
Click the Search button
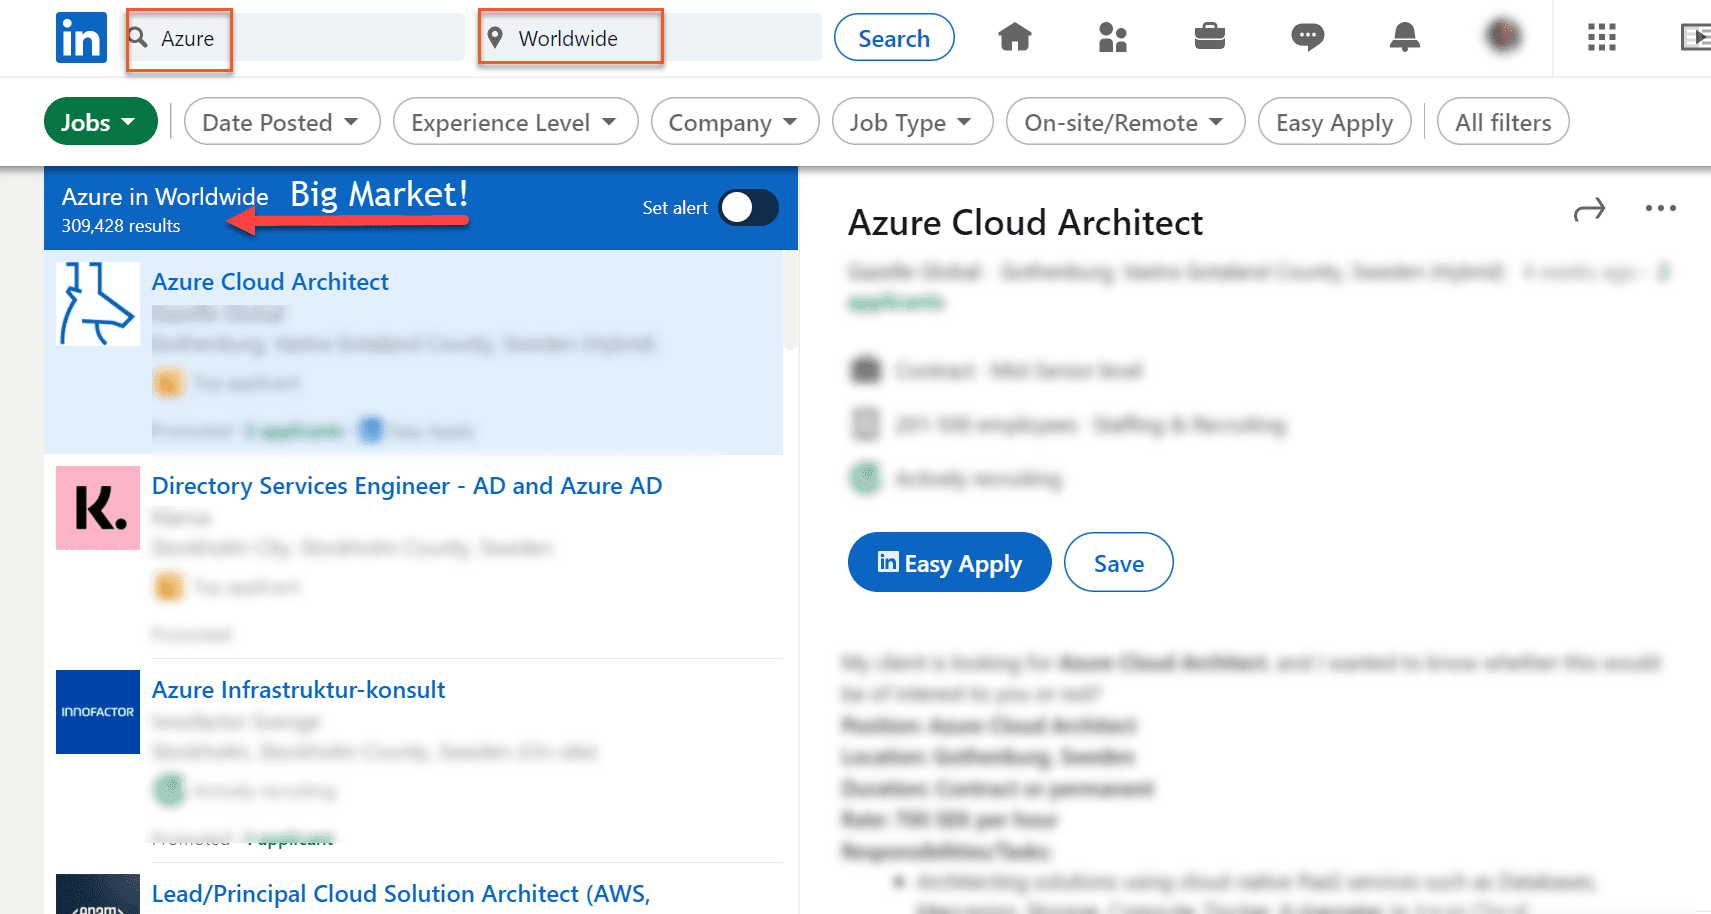(x=894, y=38)
